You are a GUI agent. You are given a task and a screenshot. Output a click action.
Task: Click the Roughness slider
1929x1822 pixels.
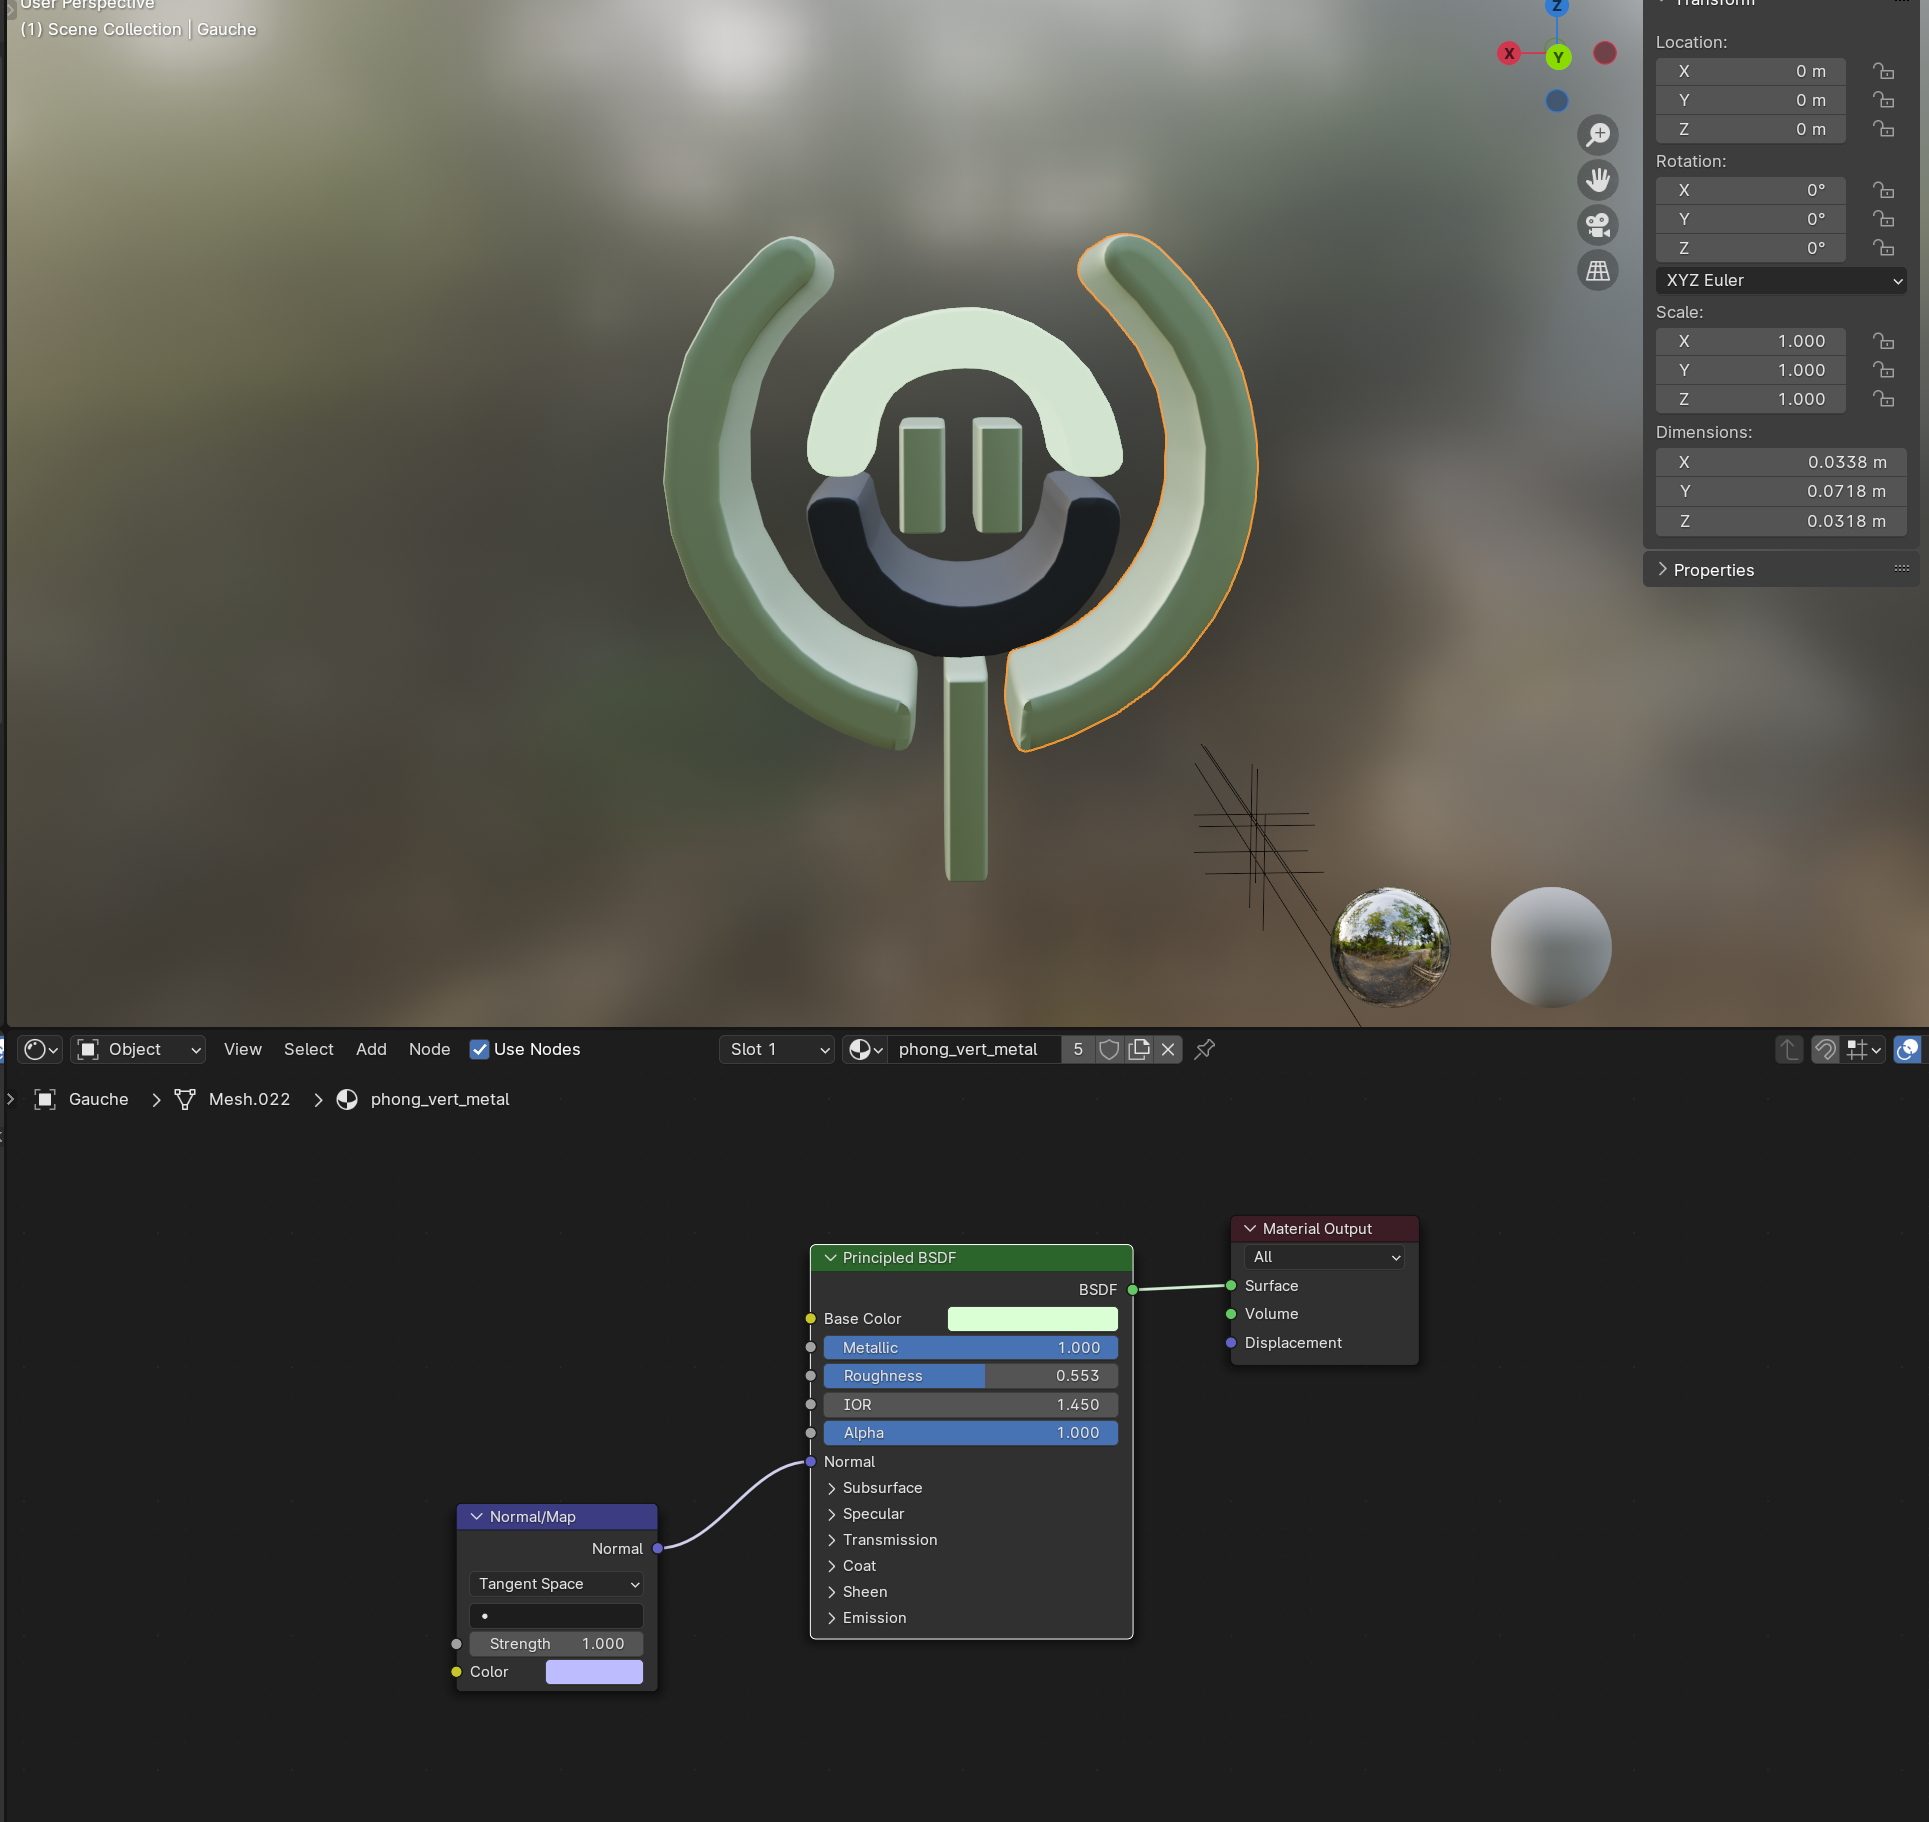(x=970, y=1376)
